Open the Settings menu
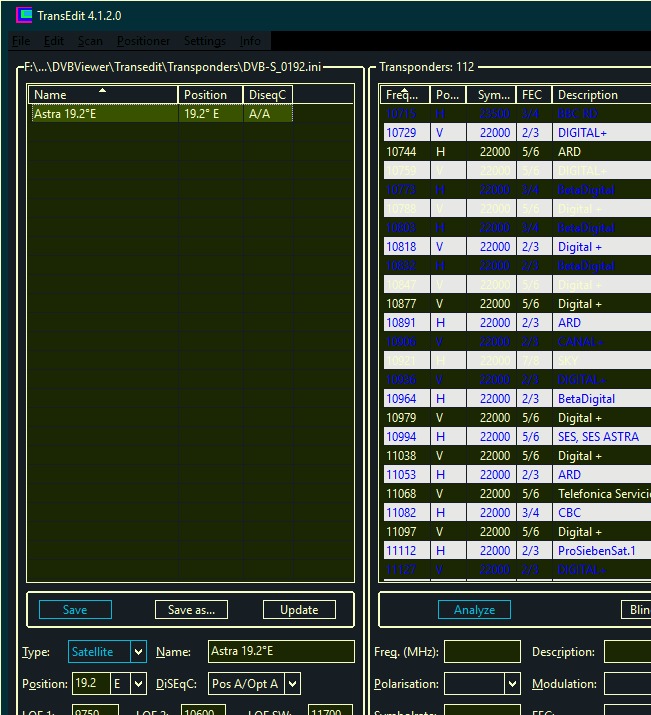This screenshot has height=715, width=651. (204, 41)
